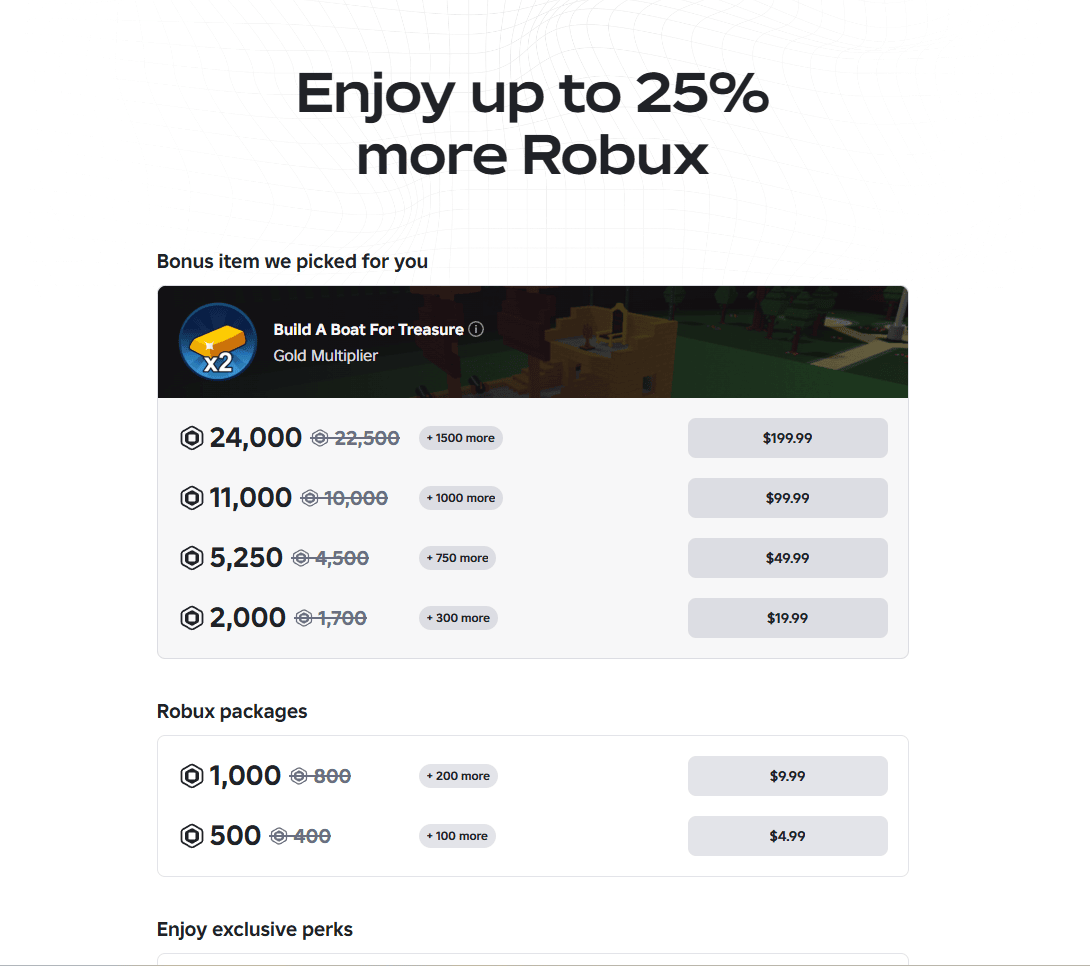Image resolution: width=1090 pixels, height=966 pixels.
Task: Click the '+ 1500 more' bonus badge
Action: tap(460, 438)
